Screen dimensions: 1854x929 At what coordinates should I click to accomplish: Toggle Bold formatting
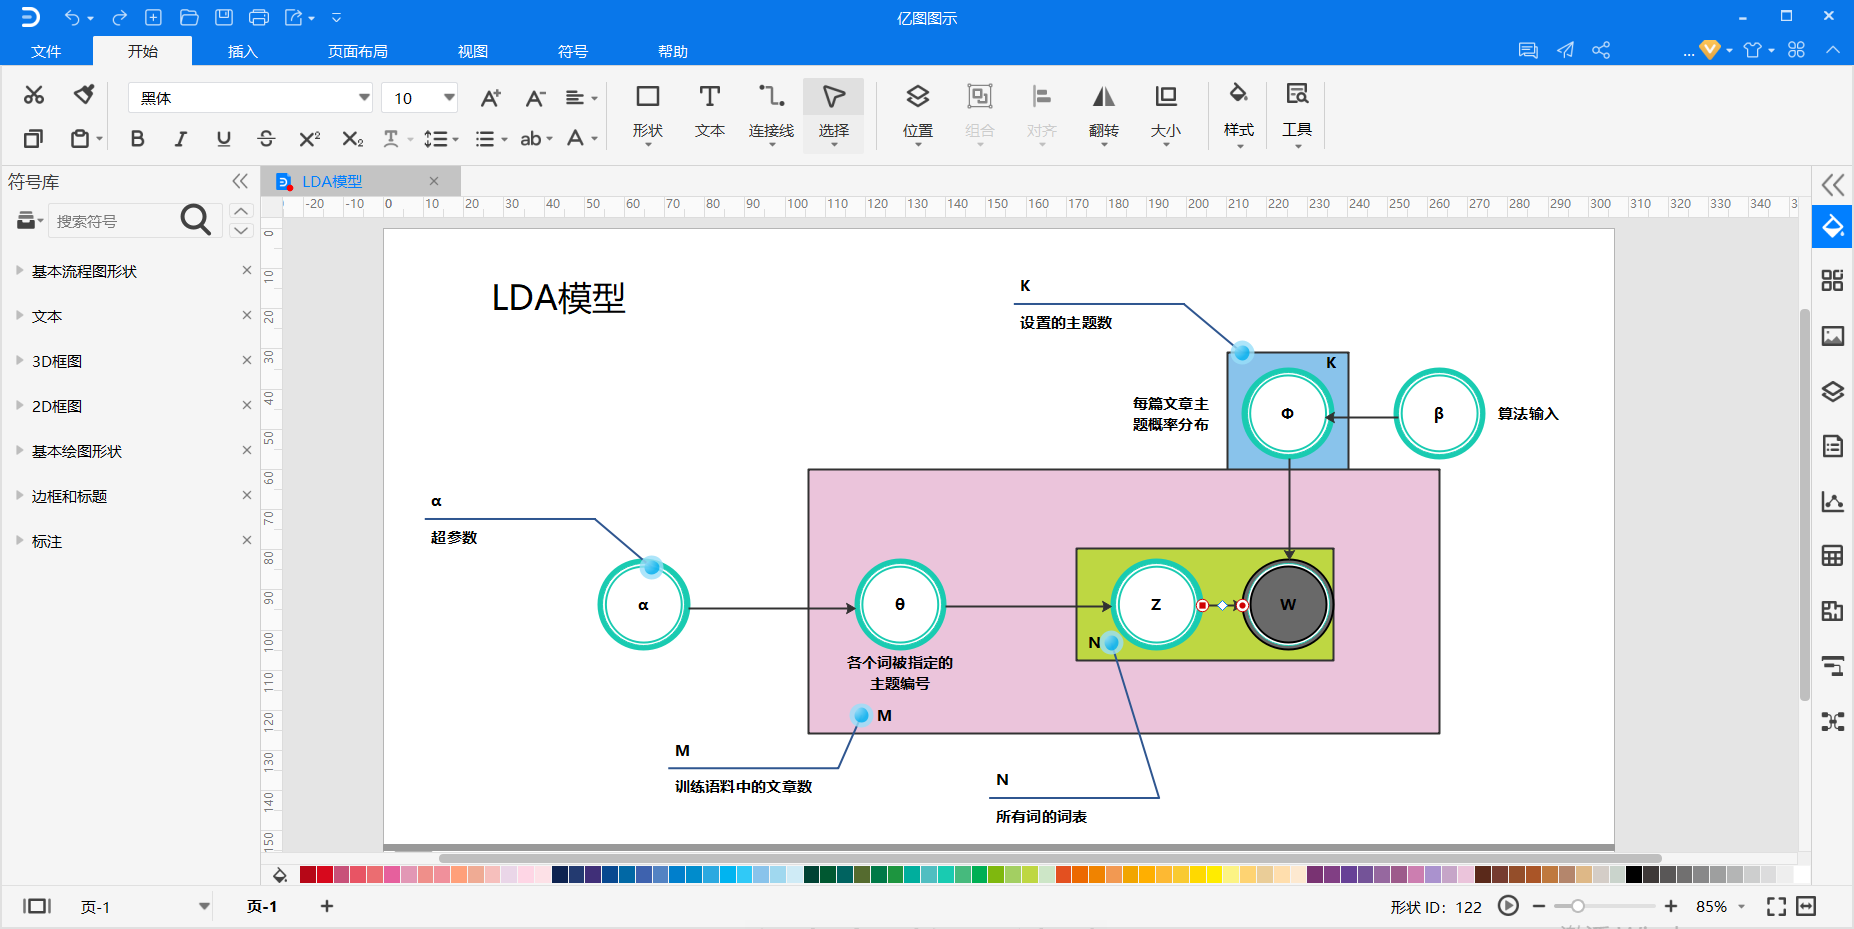(138, 139)
